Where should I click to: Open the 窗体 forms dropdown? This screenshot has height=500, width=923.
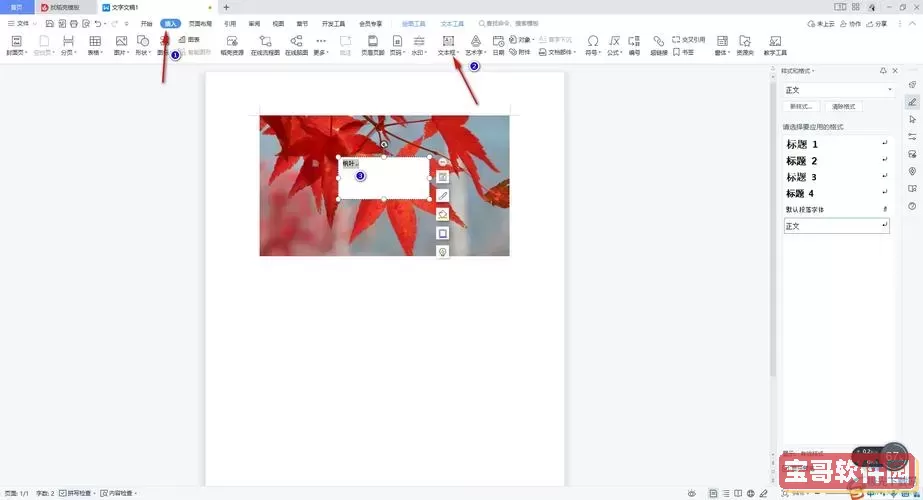pos(722,45)
